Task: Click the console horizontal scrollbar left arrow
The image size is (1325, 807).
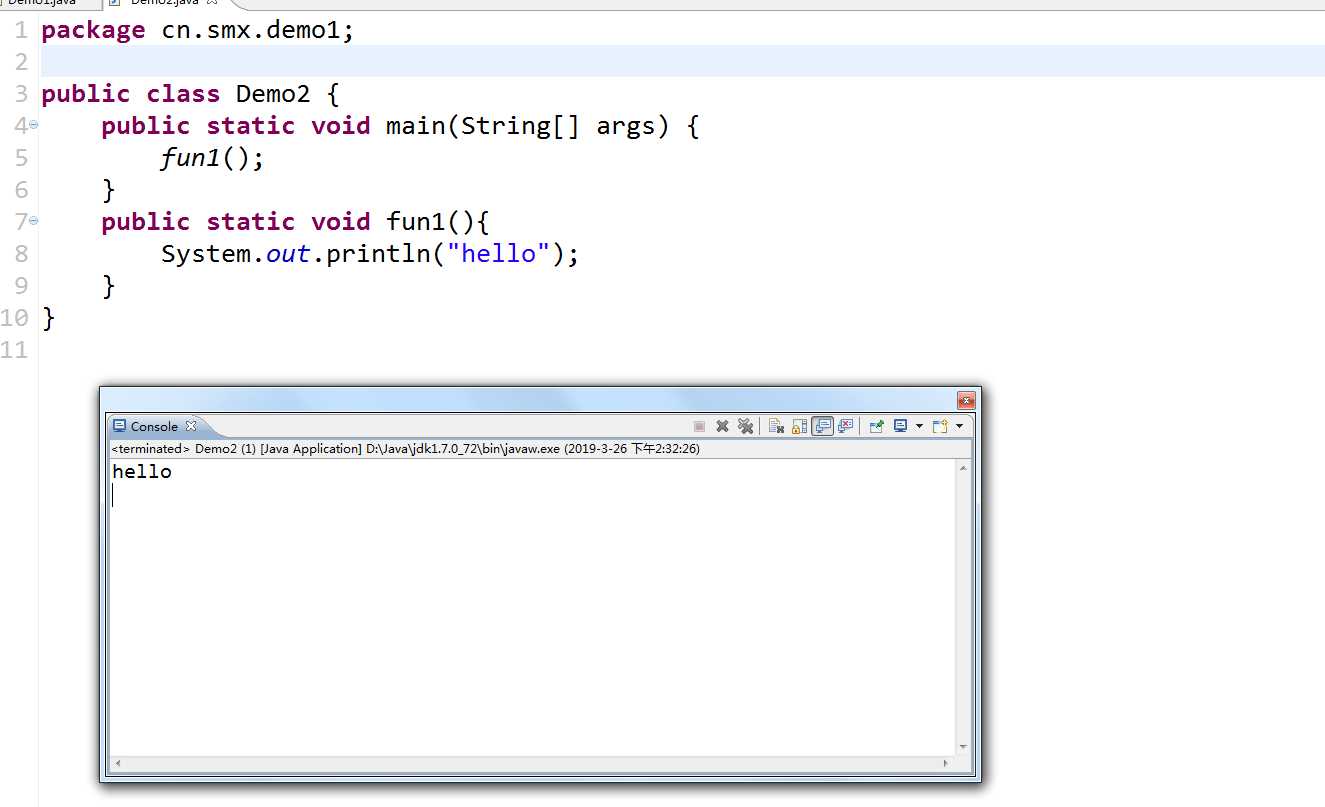Action: tap(118, 763)
